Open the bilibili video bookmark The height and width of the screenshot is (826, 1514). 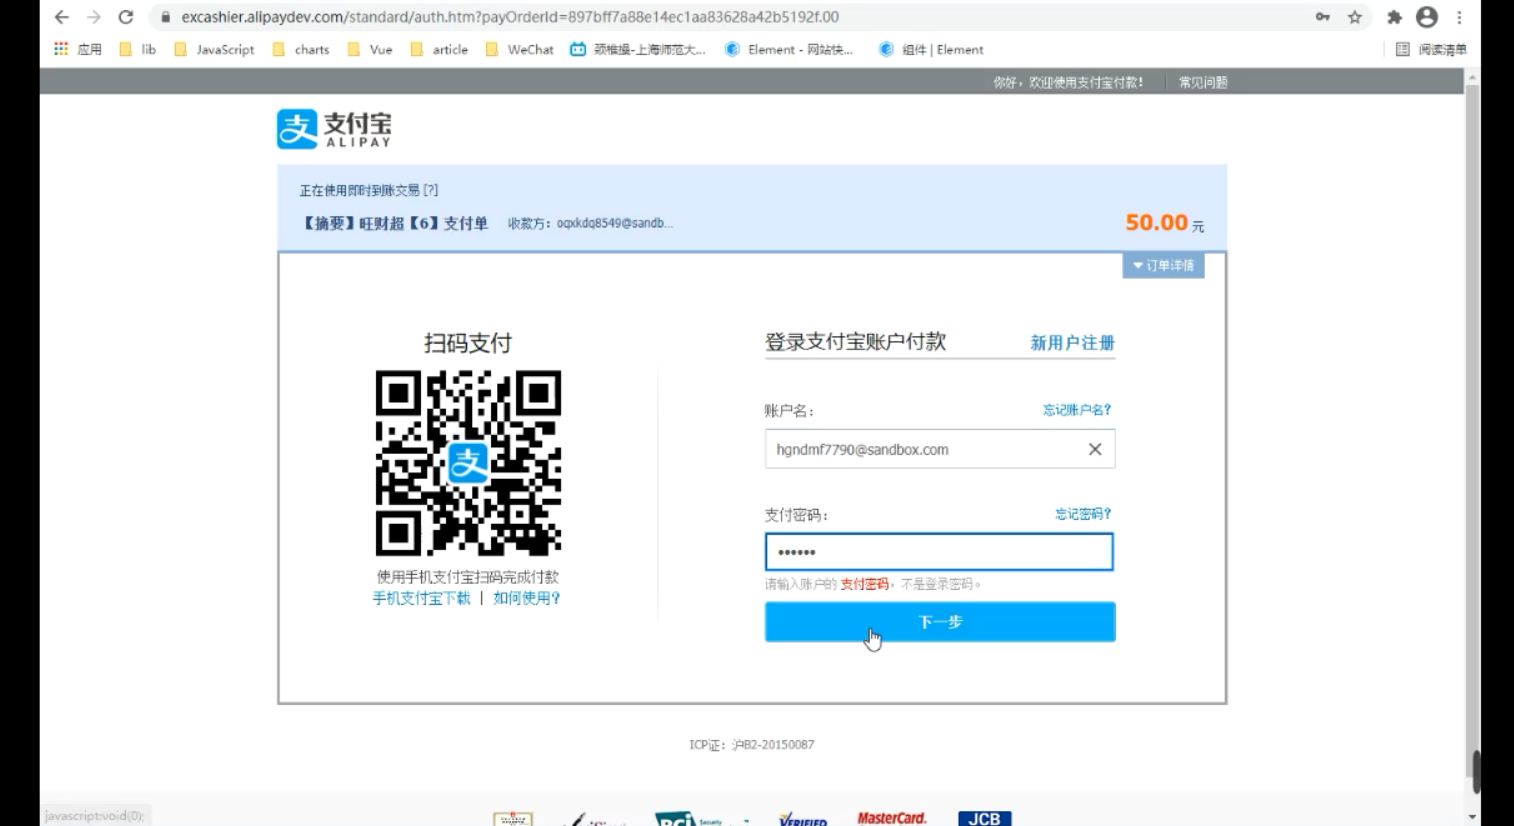coord(638,49)
